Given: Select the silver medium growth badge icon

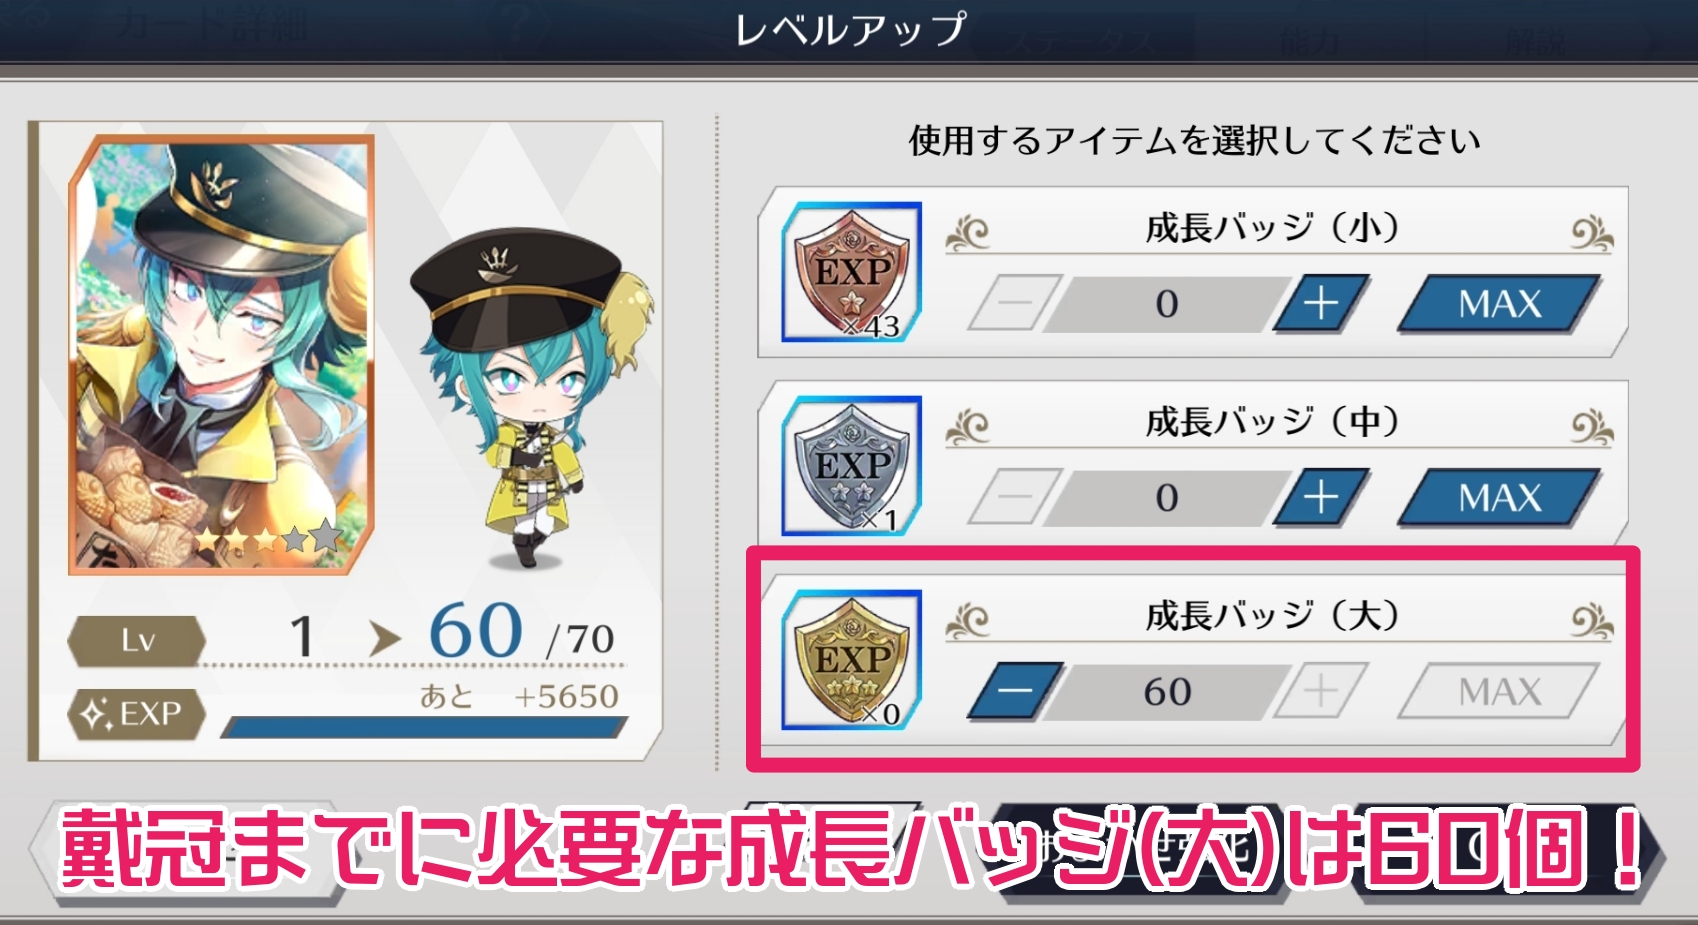Looking at the screenshot, I should [x=851, y=466].
